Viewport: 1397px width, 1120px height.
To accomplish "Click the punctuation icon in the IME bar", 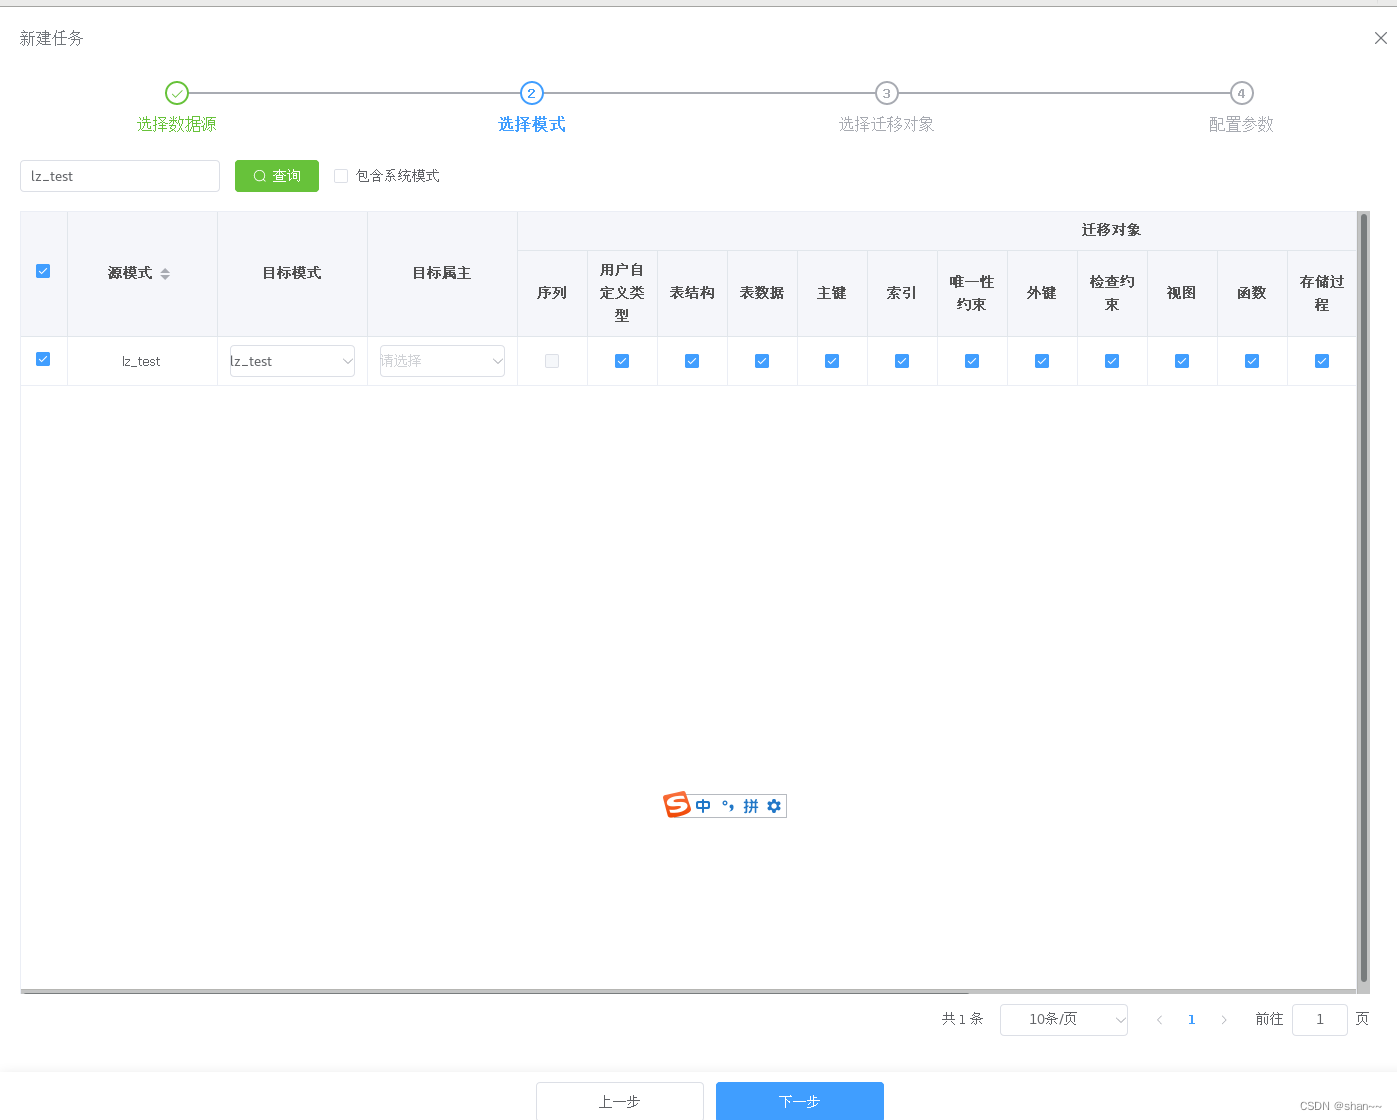I will coord(728,806).
